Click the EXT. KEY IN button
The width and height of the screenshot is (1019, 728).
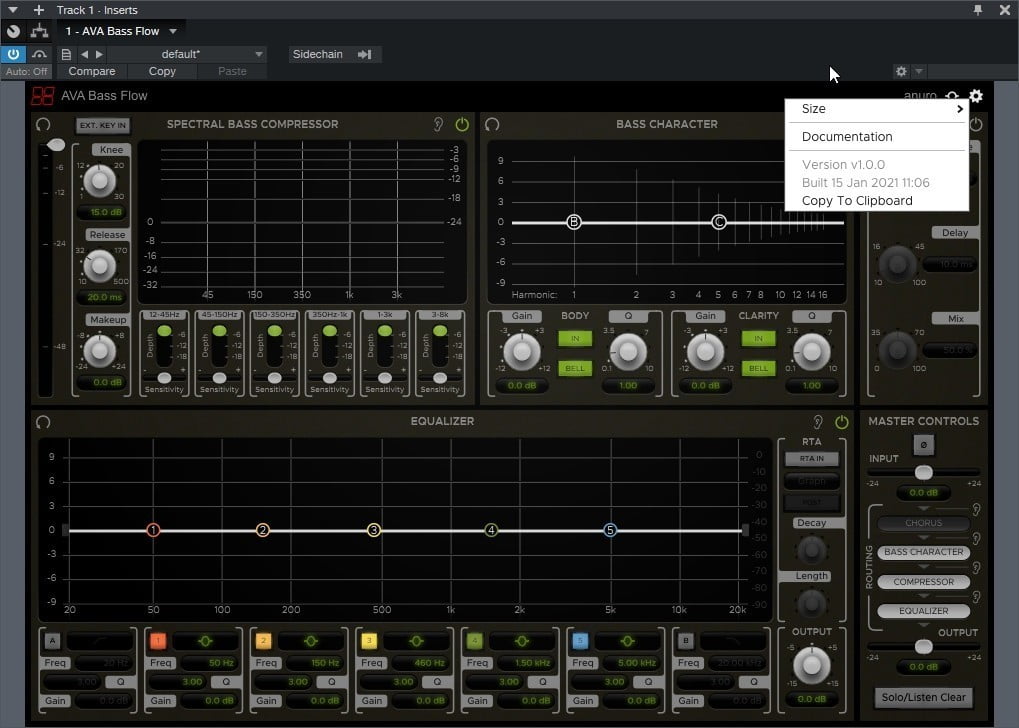click(103, 125)
